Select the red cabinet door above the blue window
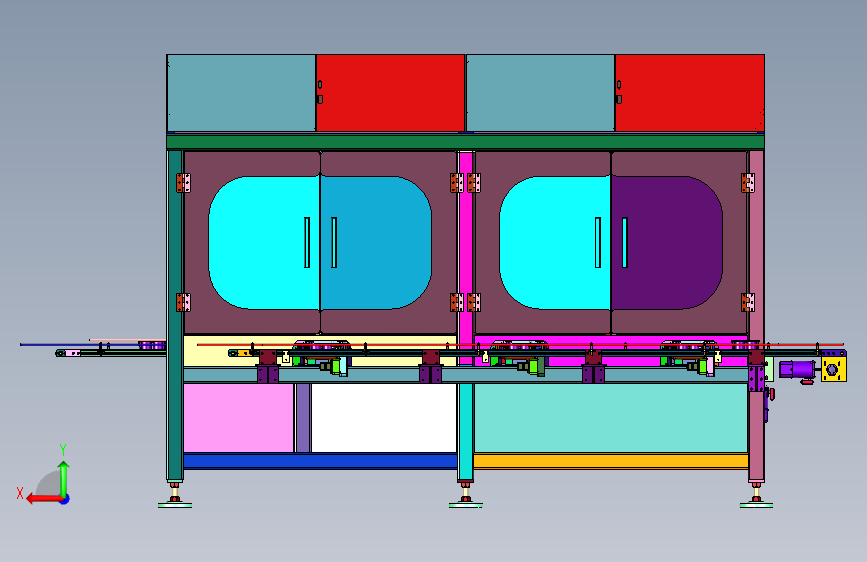Viewport: 867px width, 562px height. coord(390,93)
